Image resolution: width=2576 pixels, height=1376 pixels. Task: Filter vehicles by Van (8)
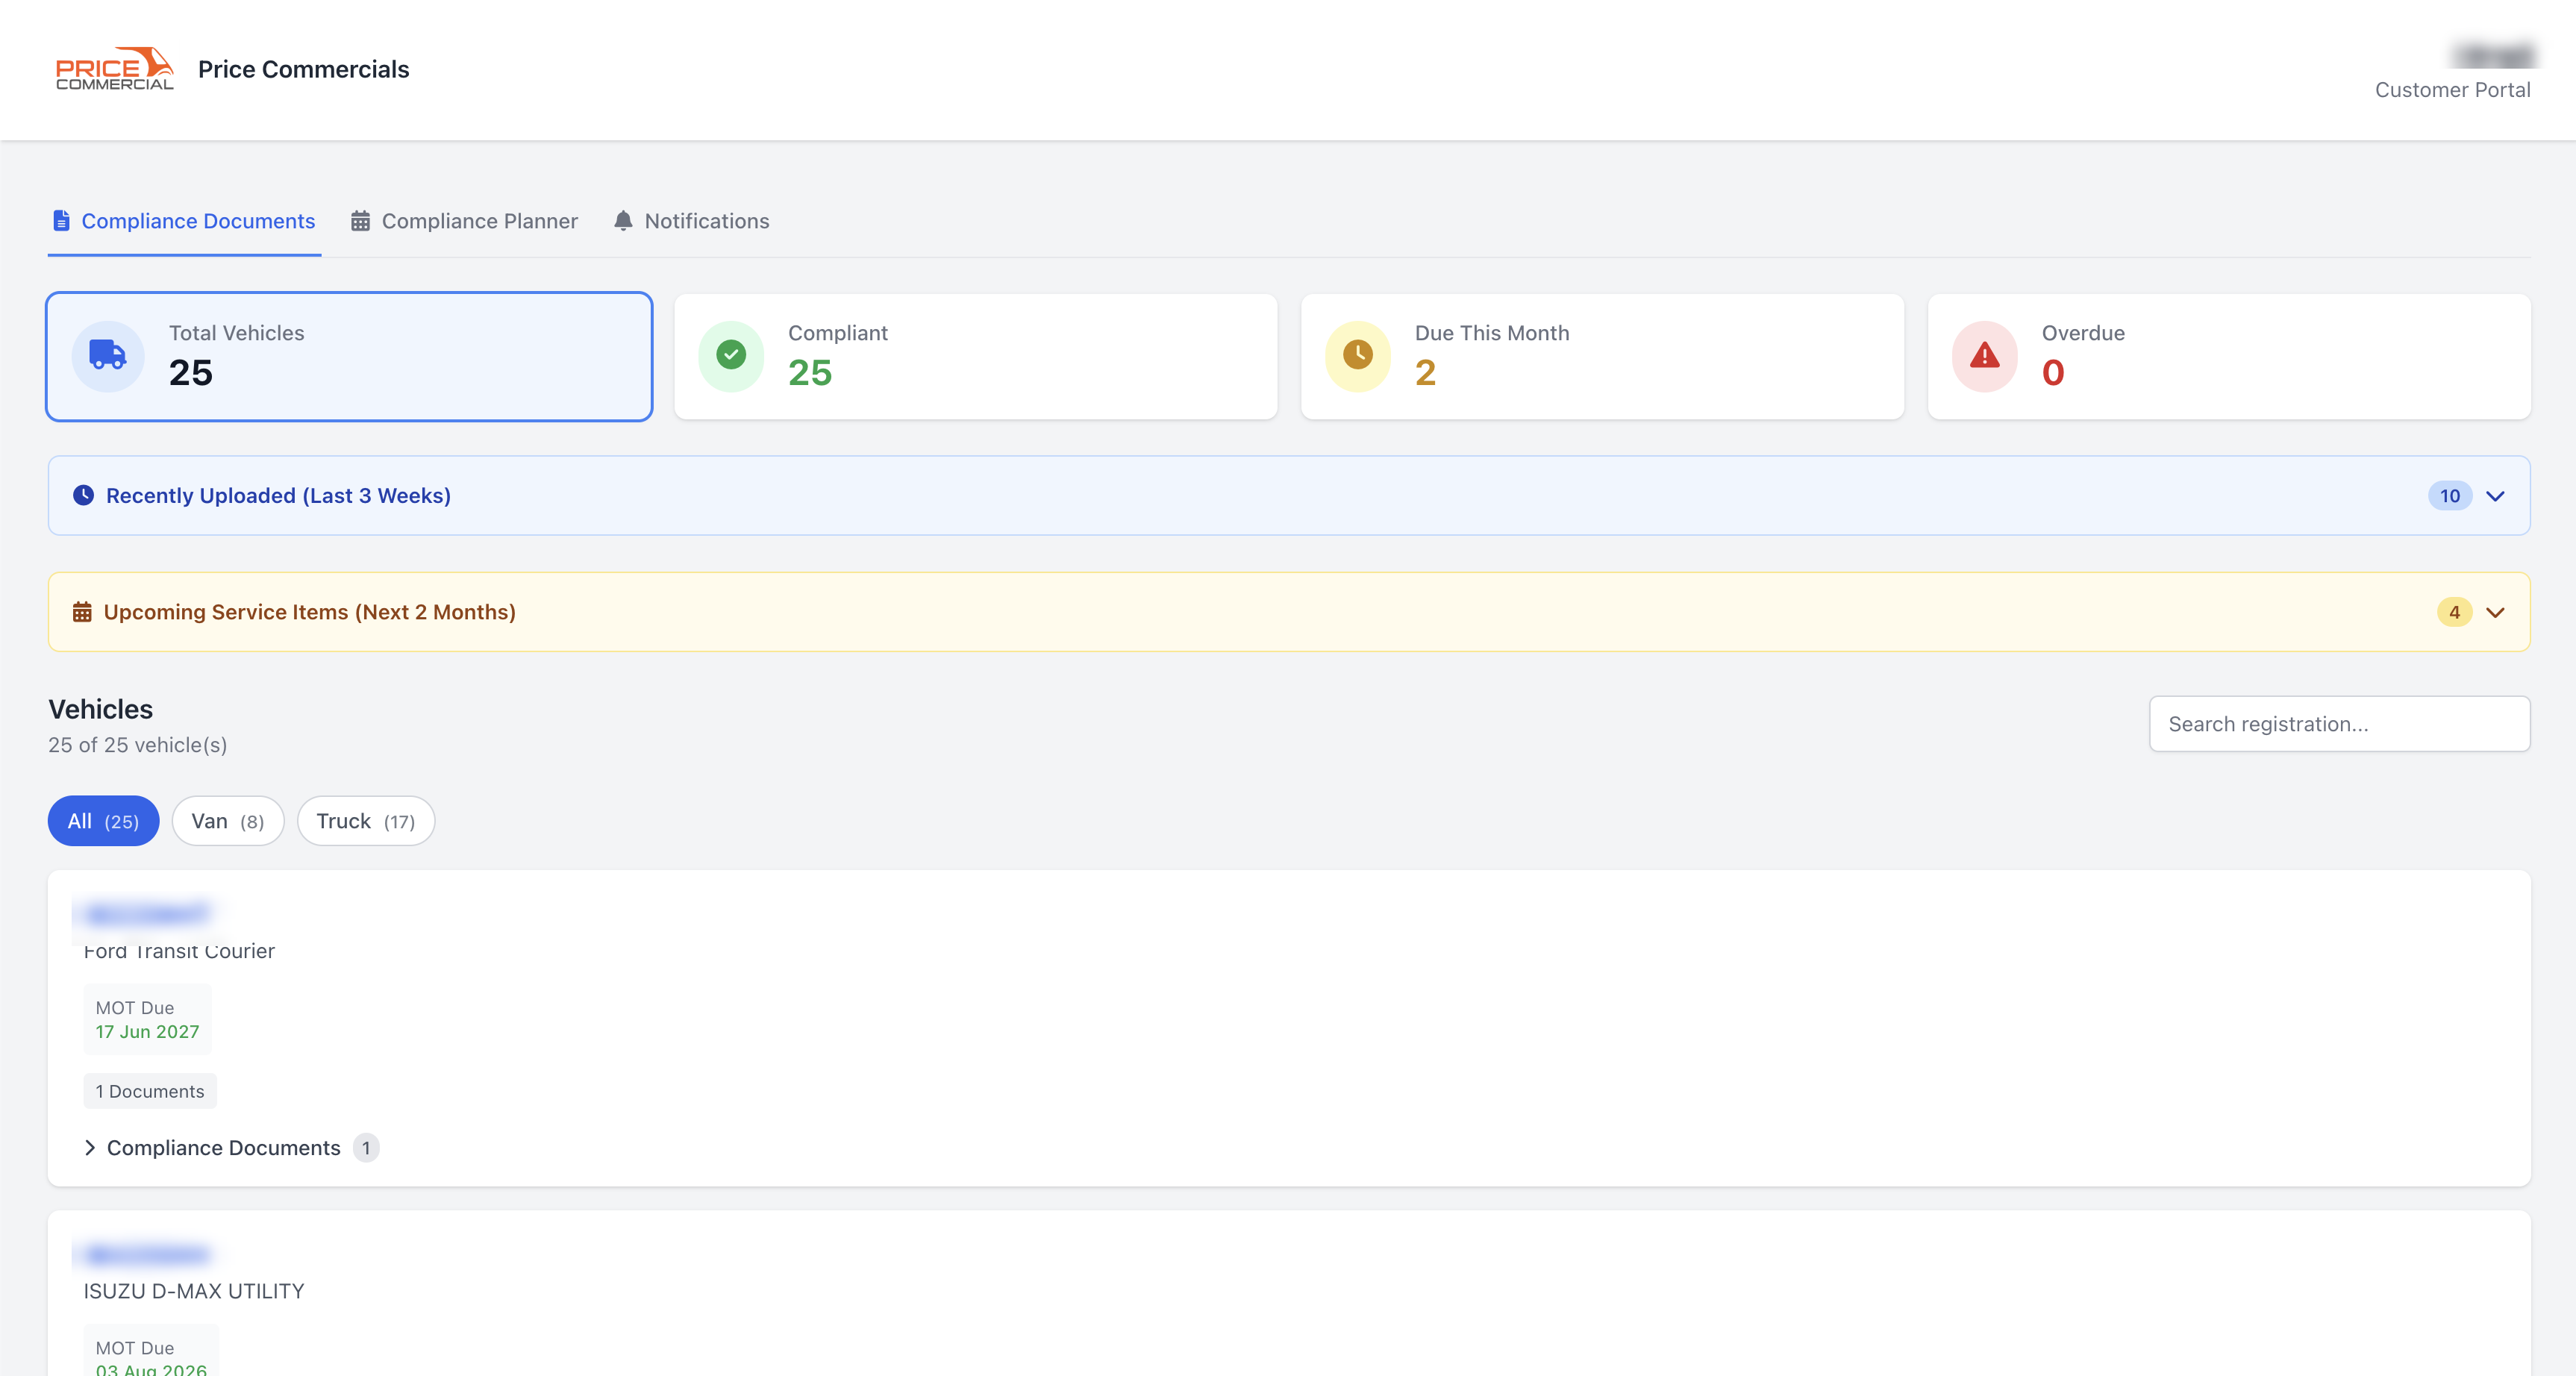tap(228, 821)
